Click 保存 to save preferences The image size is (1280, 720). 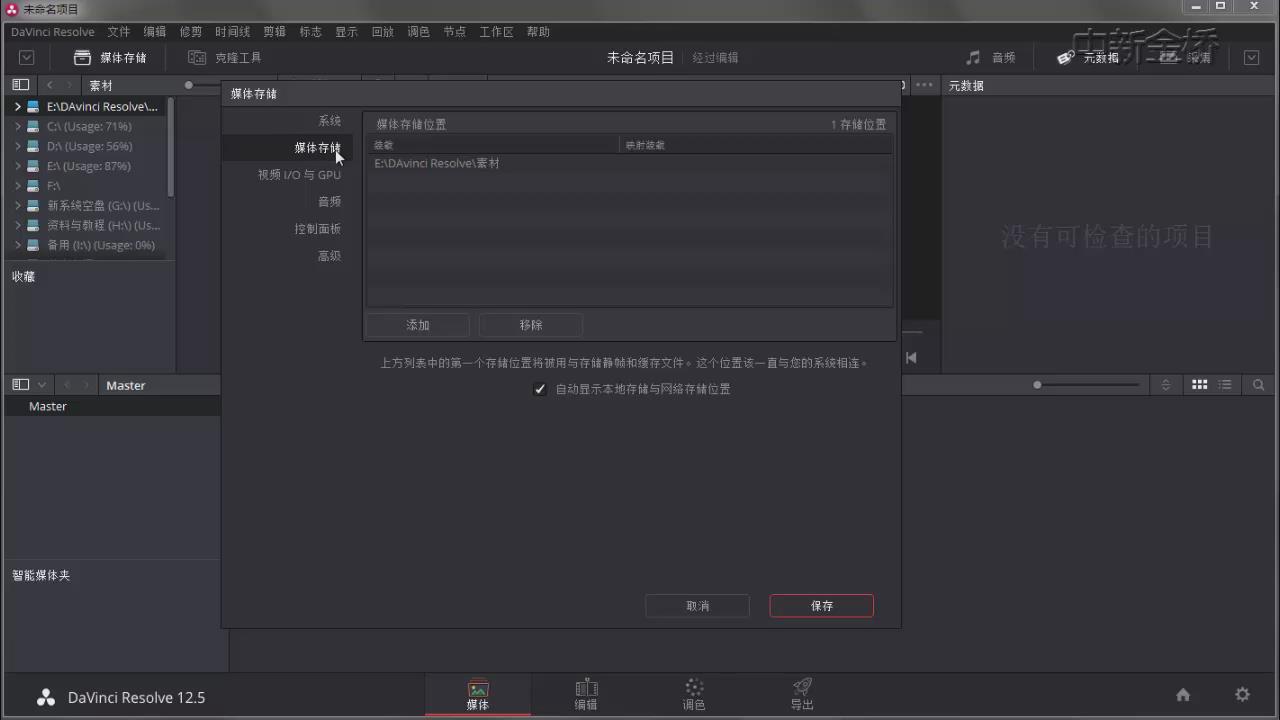click(x=821, y=606)
